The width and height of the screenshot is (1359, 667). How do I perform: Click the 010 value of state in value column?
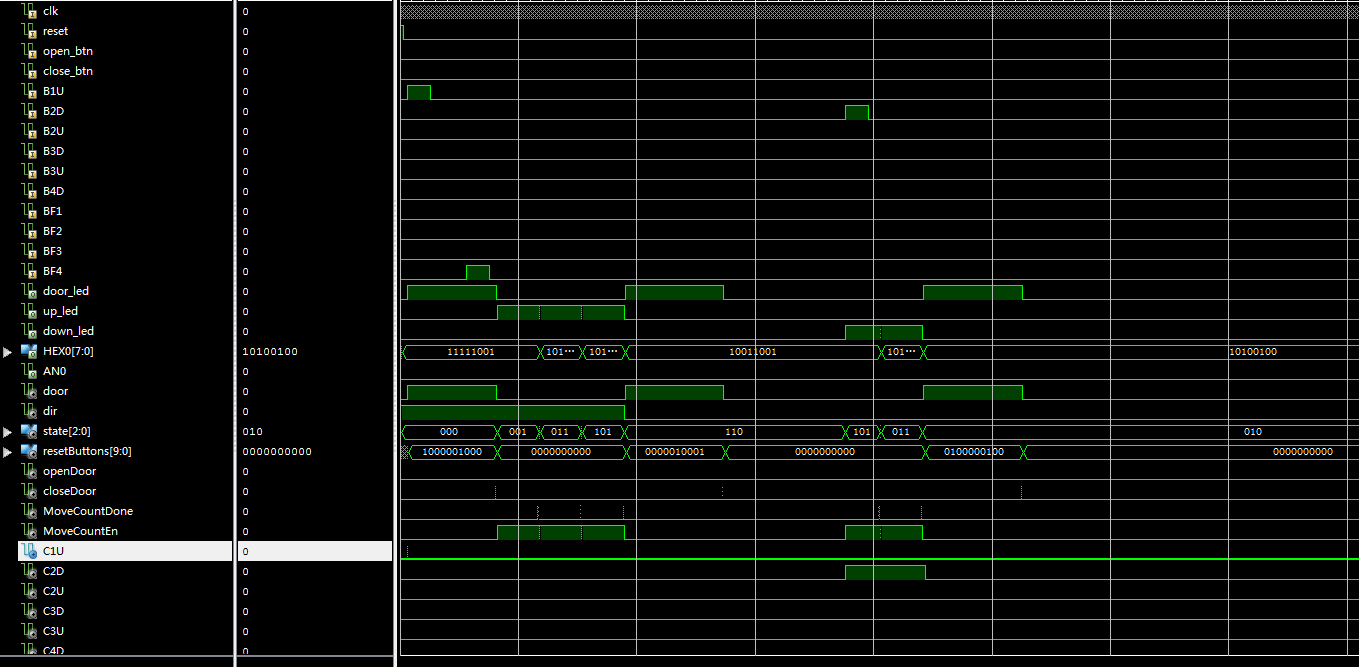click(x=253, y=431)
